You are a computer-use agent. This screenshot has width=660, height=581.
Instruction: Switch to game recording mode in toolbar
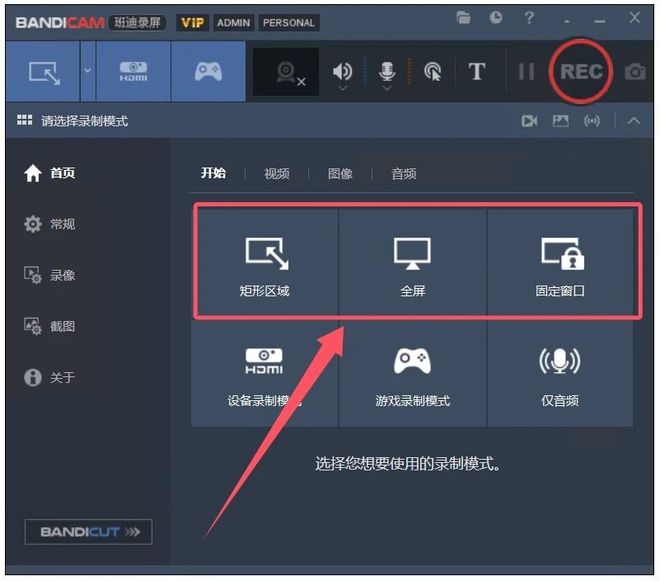click(x=208, y=72)
